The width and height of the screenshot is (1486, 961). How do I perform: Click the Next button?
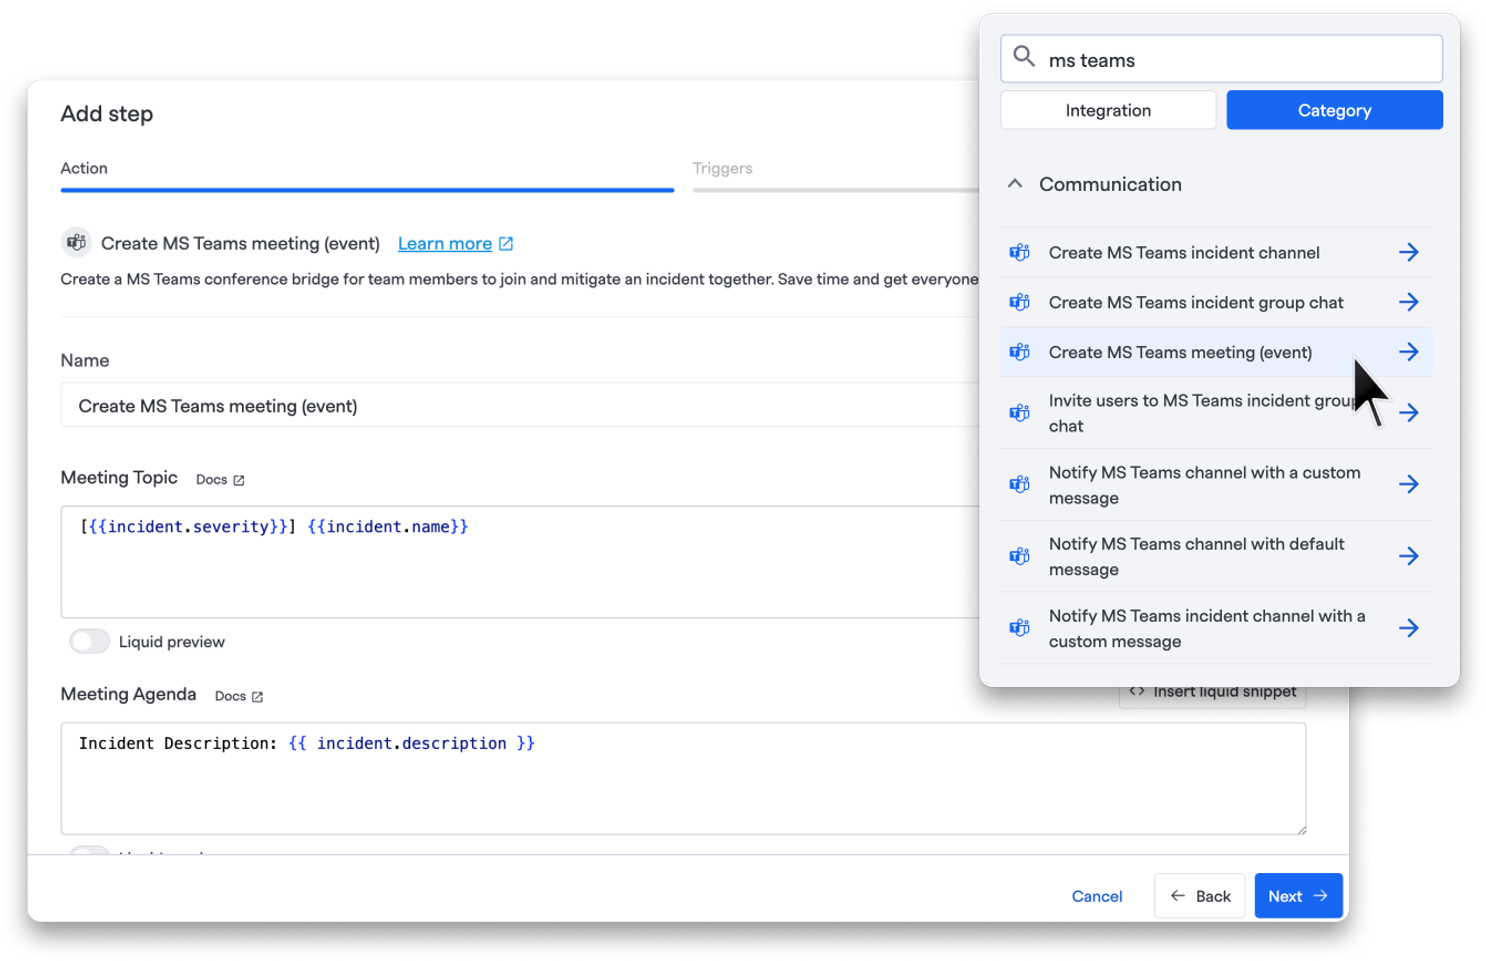pos(1298,896)
